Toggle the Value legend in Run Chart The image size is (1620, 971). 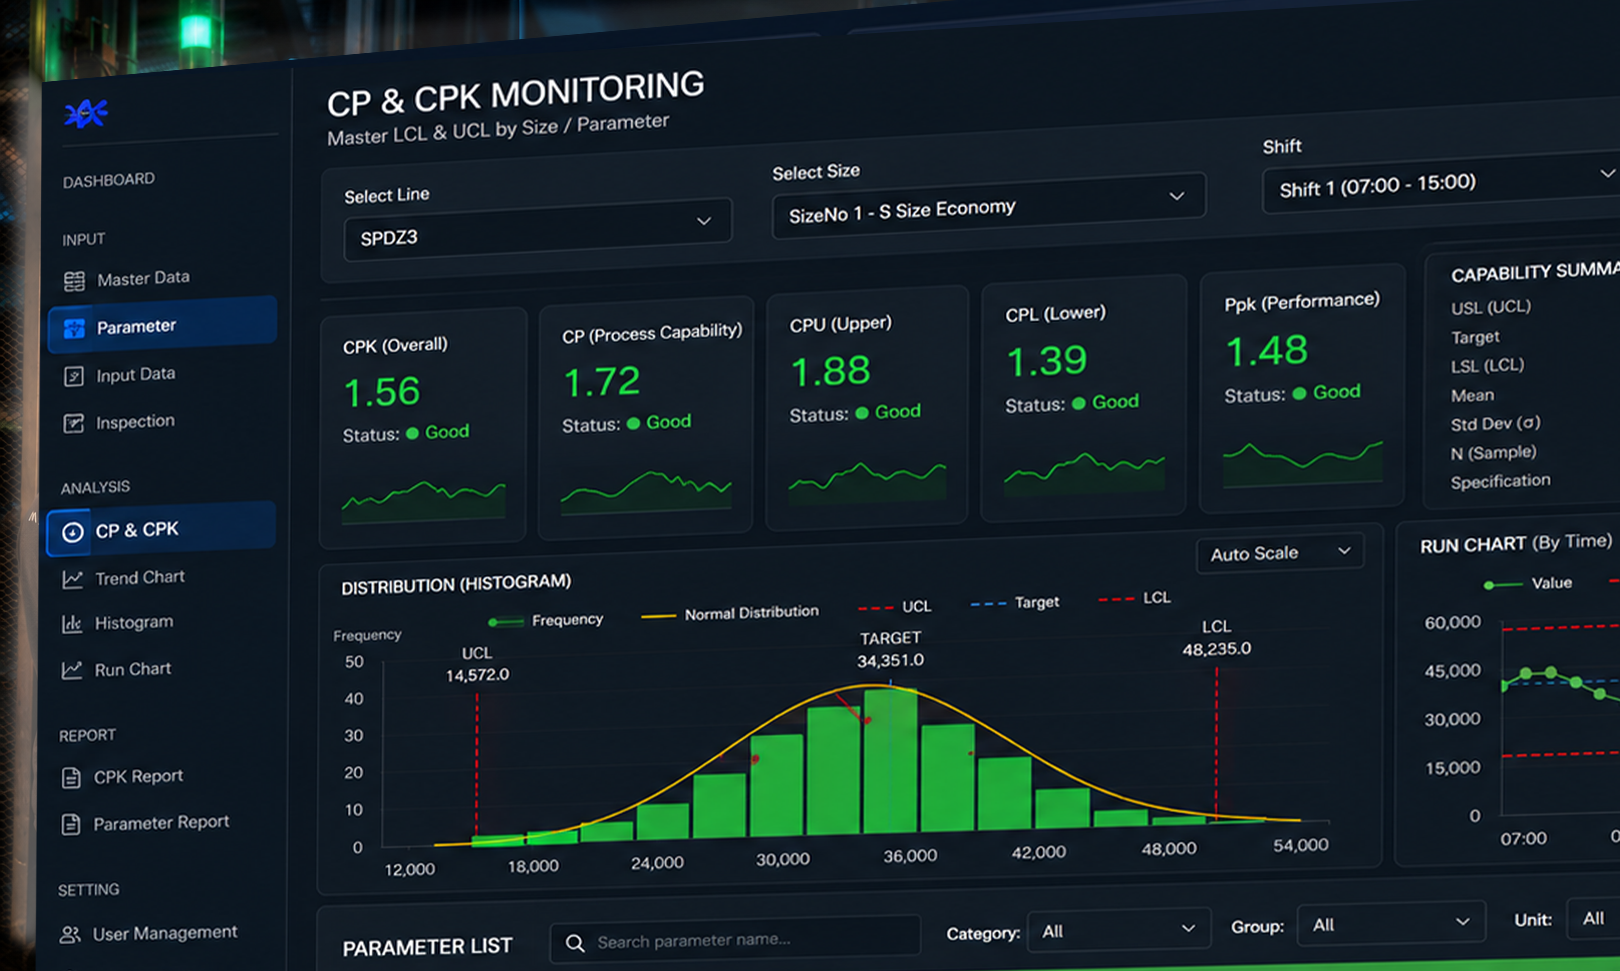(1528, 583)
